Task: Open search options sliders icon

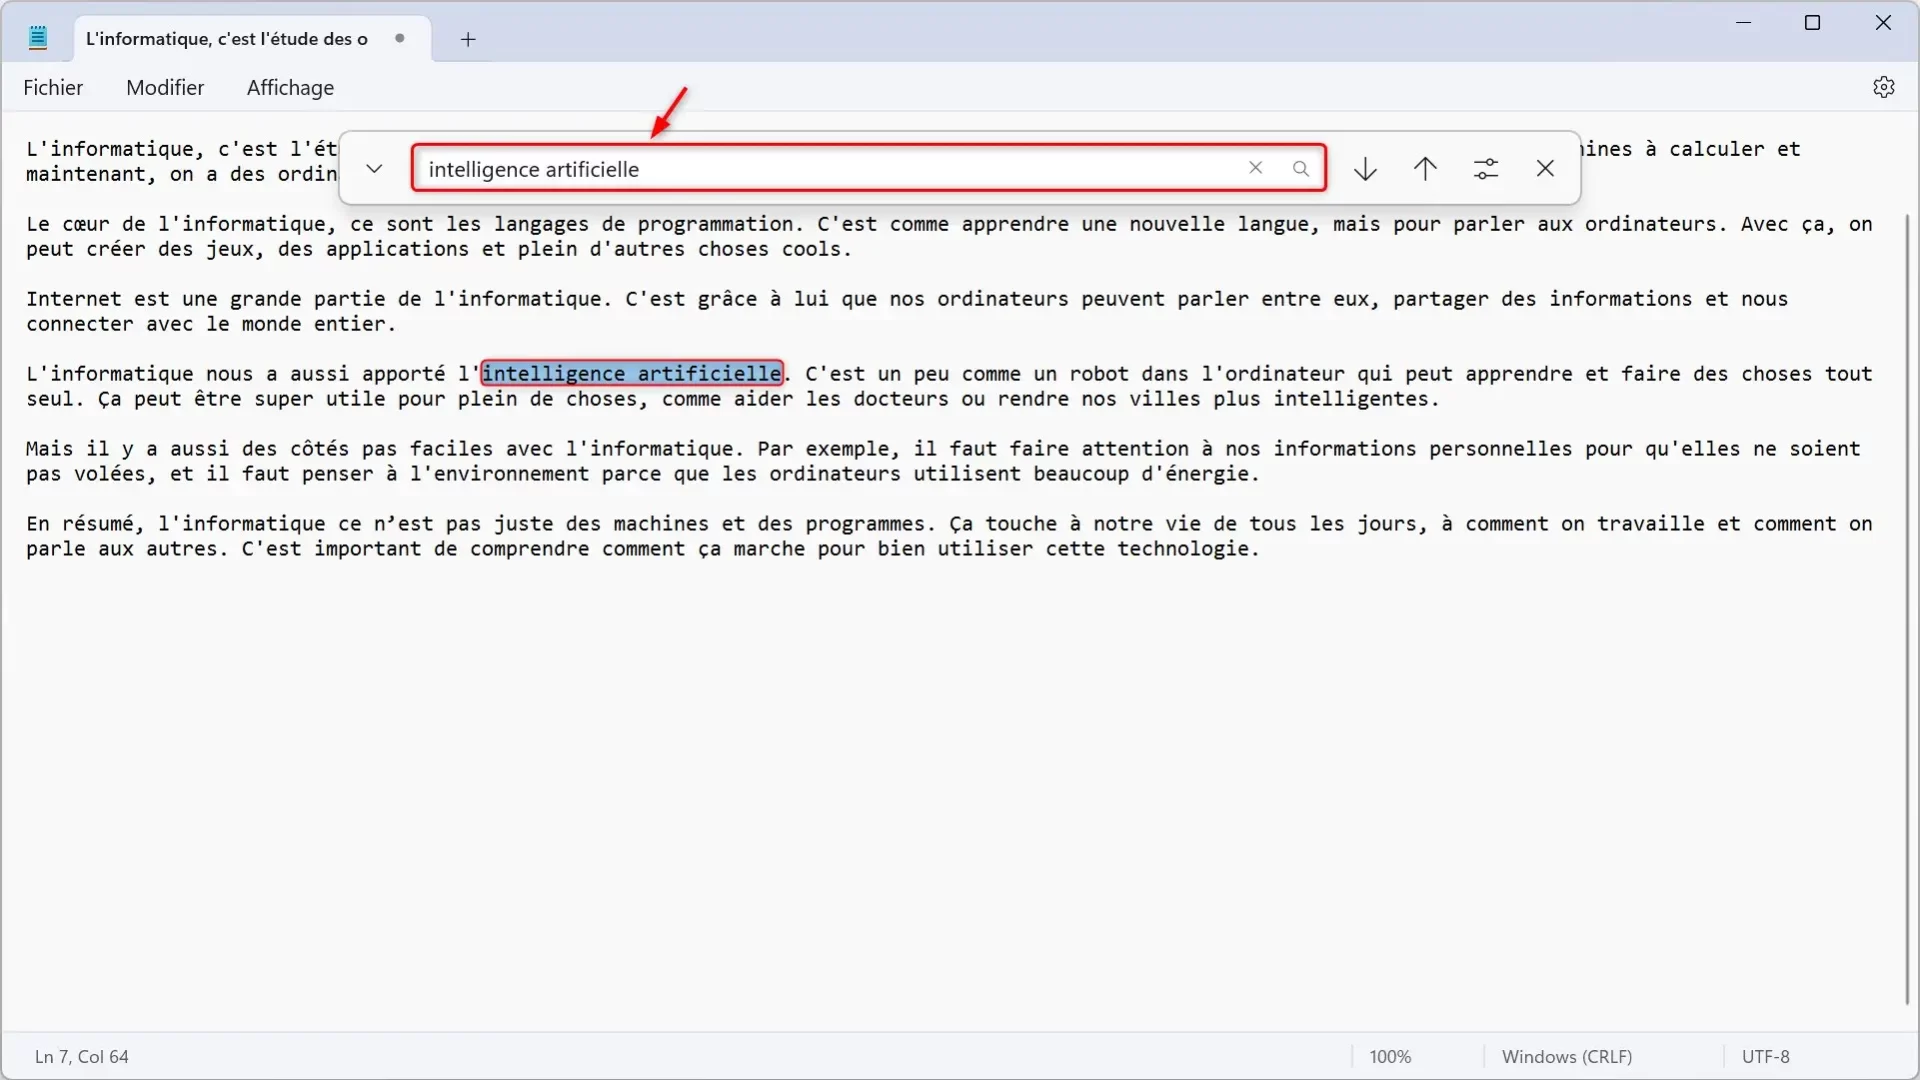Action: click(x=1486, y=168)
